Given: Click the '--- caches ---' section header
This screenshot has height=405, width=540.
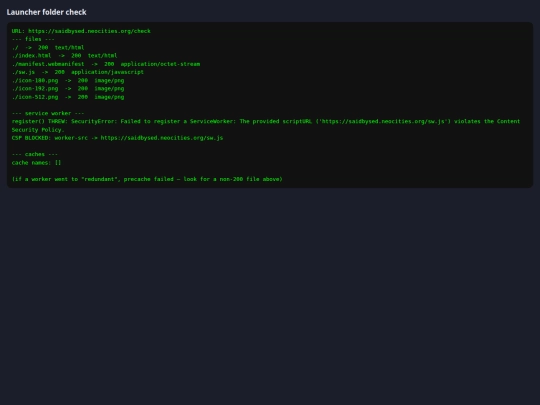Looking at the screenshot, I should click(x=35, y=154).
